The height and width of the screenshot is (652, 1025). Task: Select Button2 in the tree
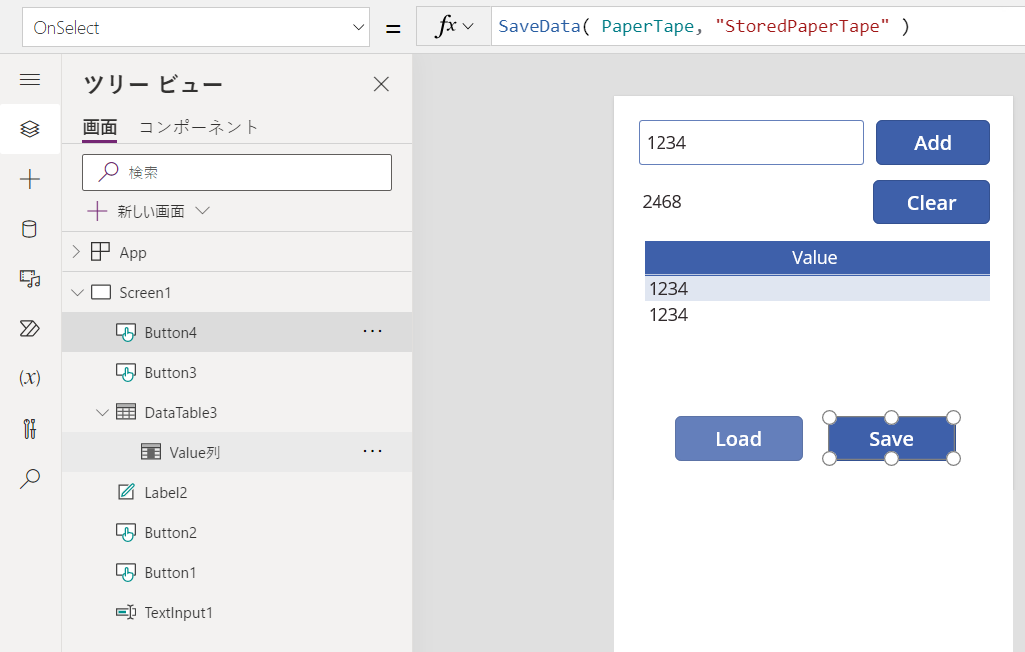click(x=170, y=532)
